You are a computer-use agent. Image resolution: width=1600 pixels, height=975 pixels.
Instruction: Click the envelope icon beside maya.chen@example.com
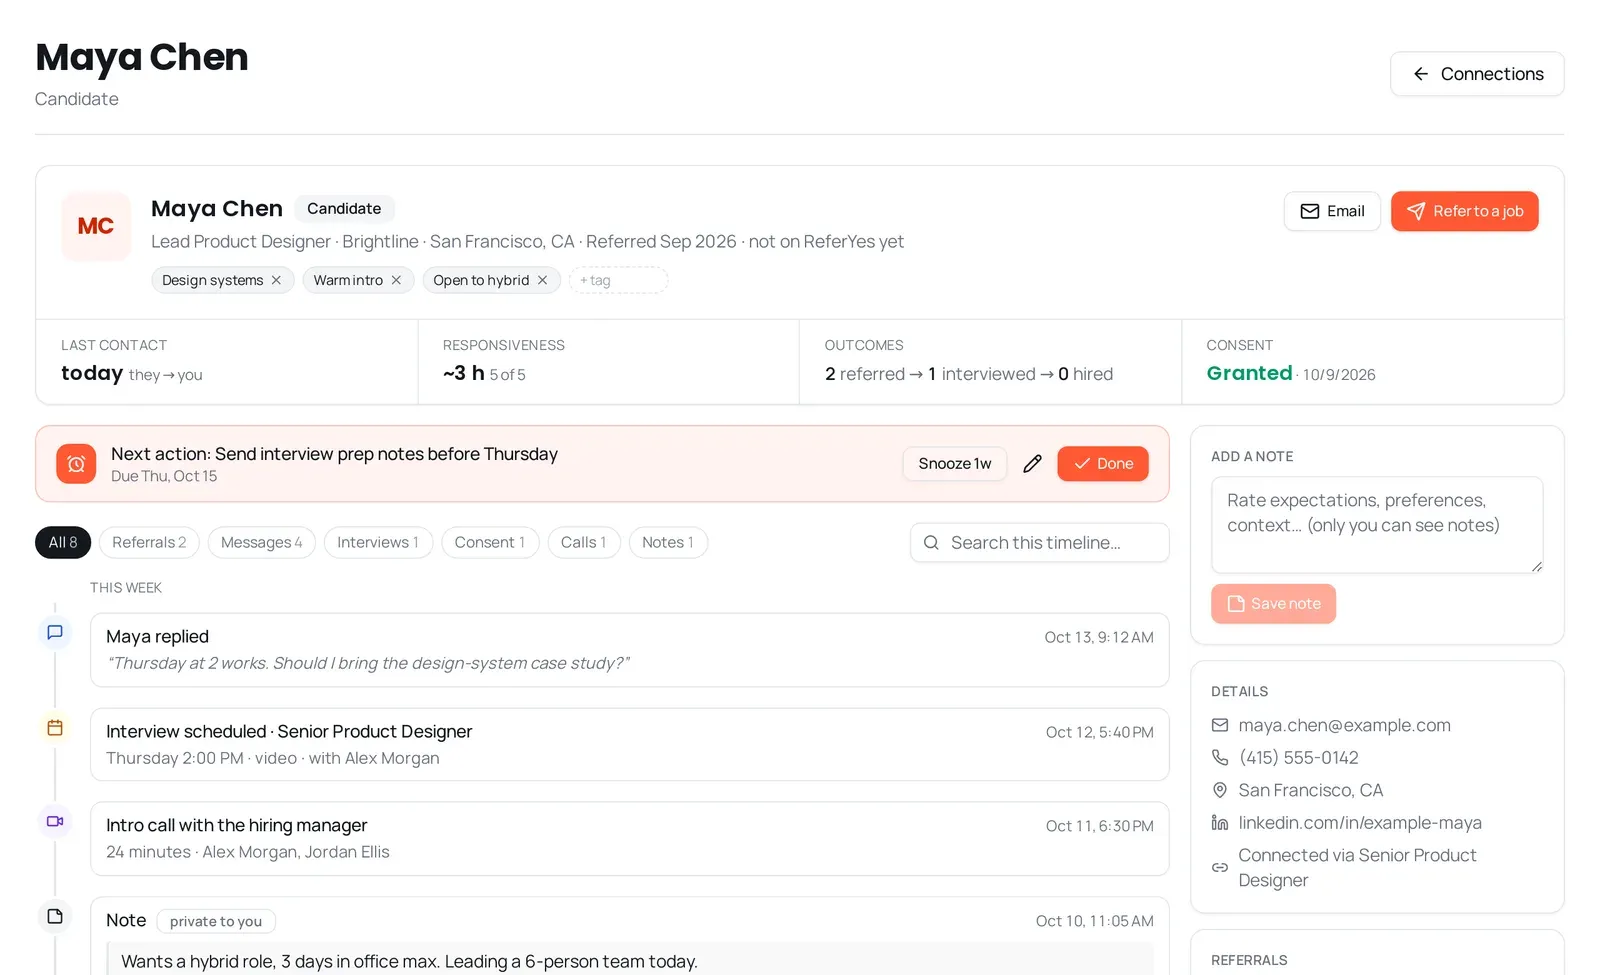point(1220,725)
